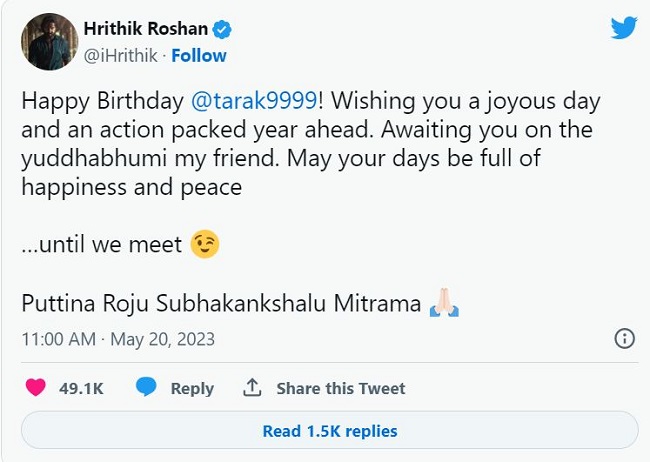Click the reply speech bubble icon
Viewport: 650px width, 462px height.
147,388
